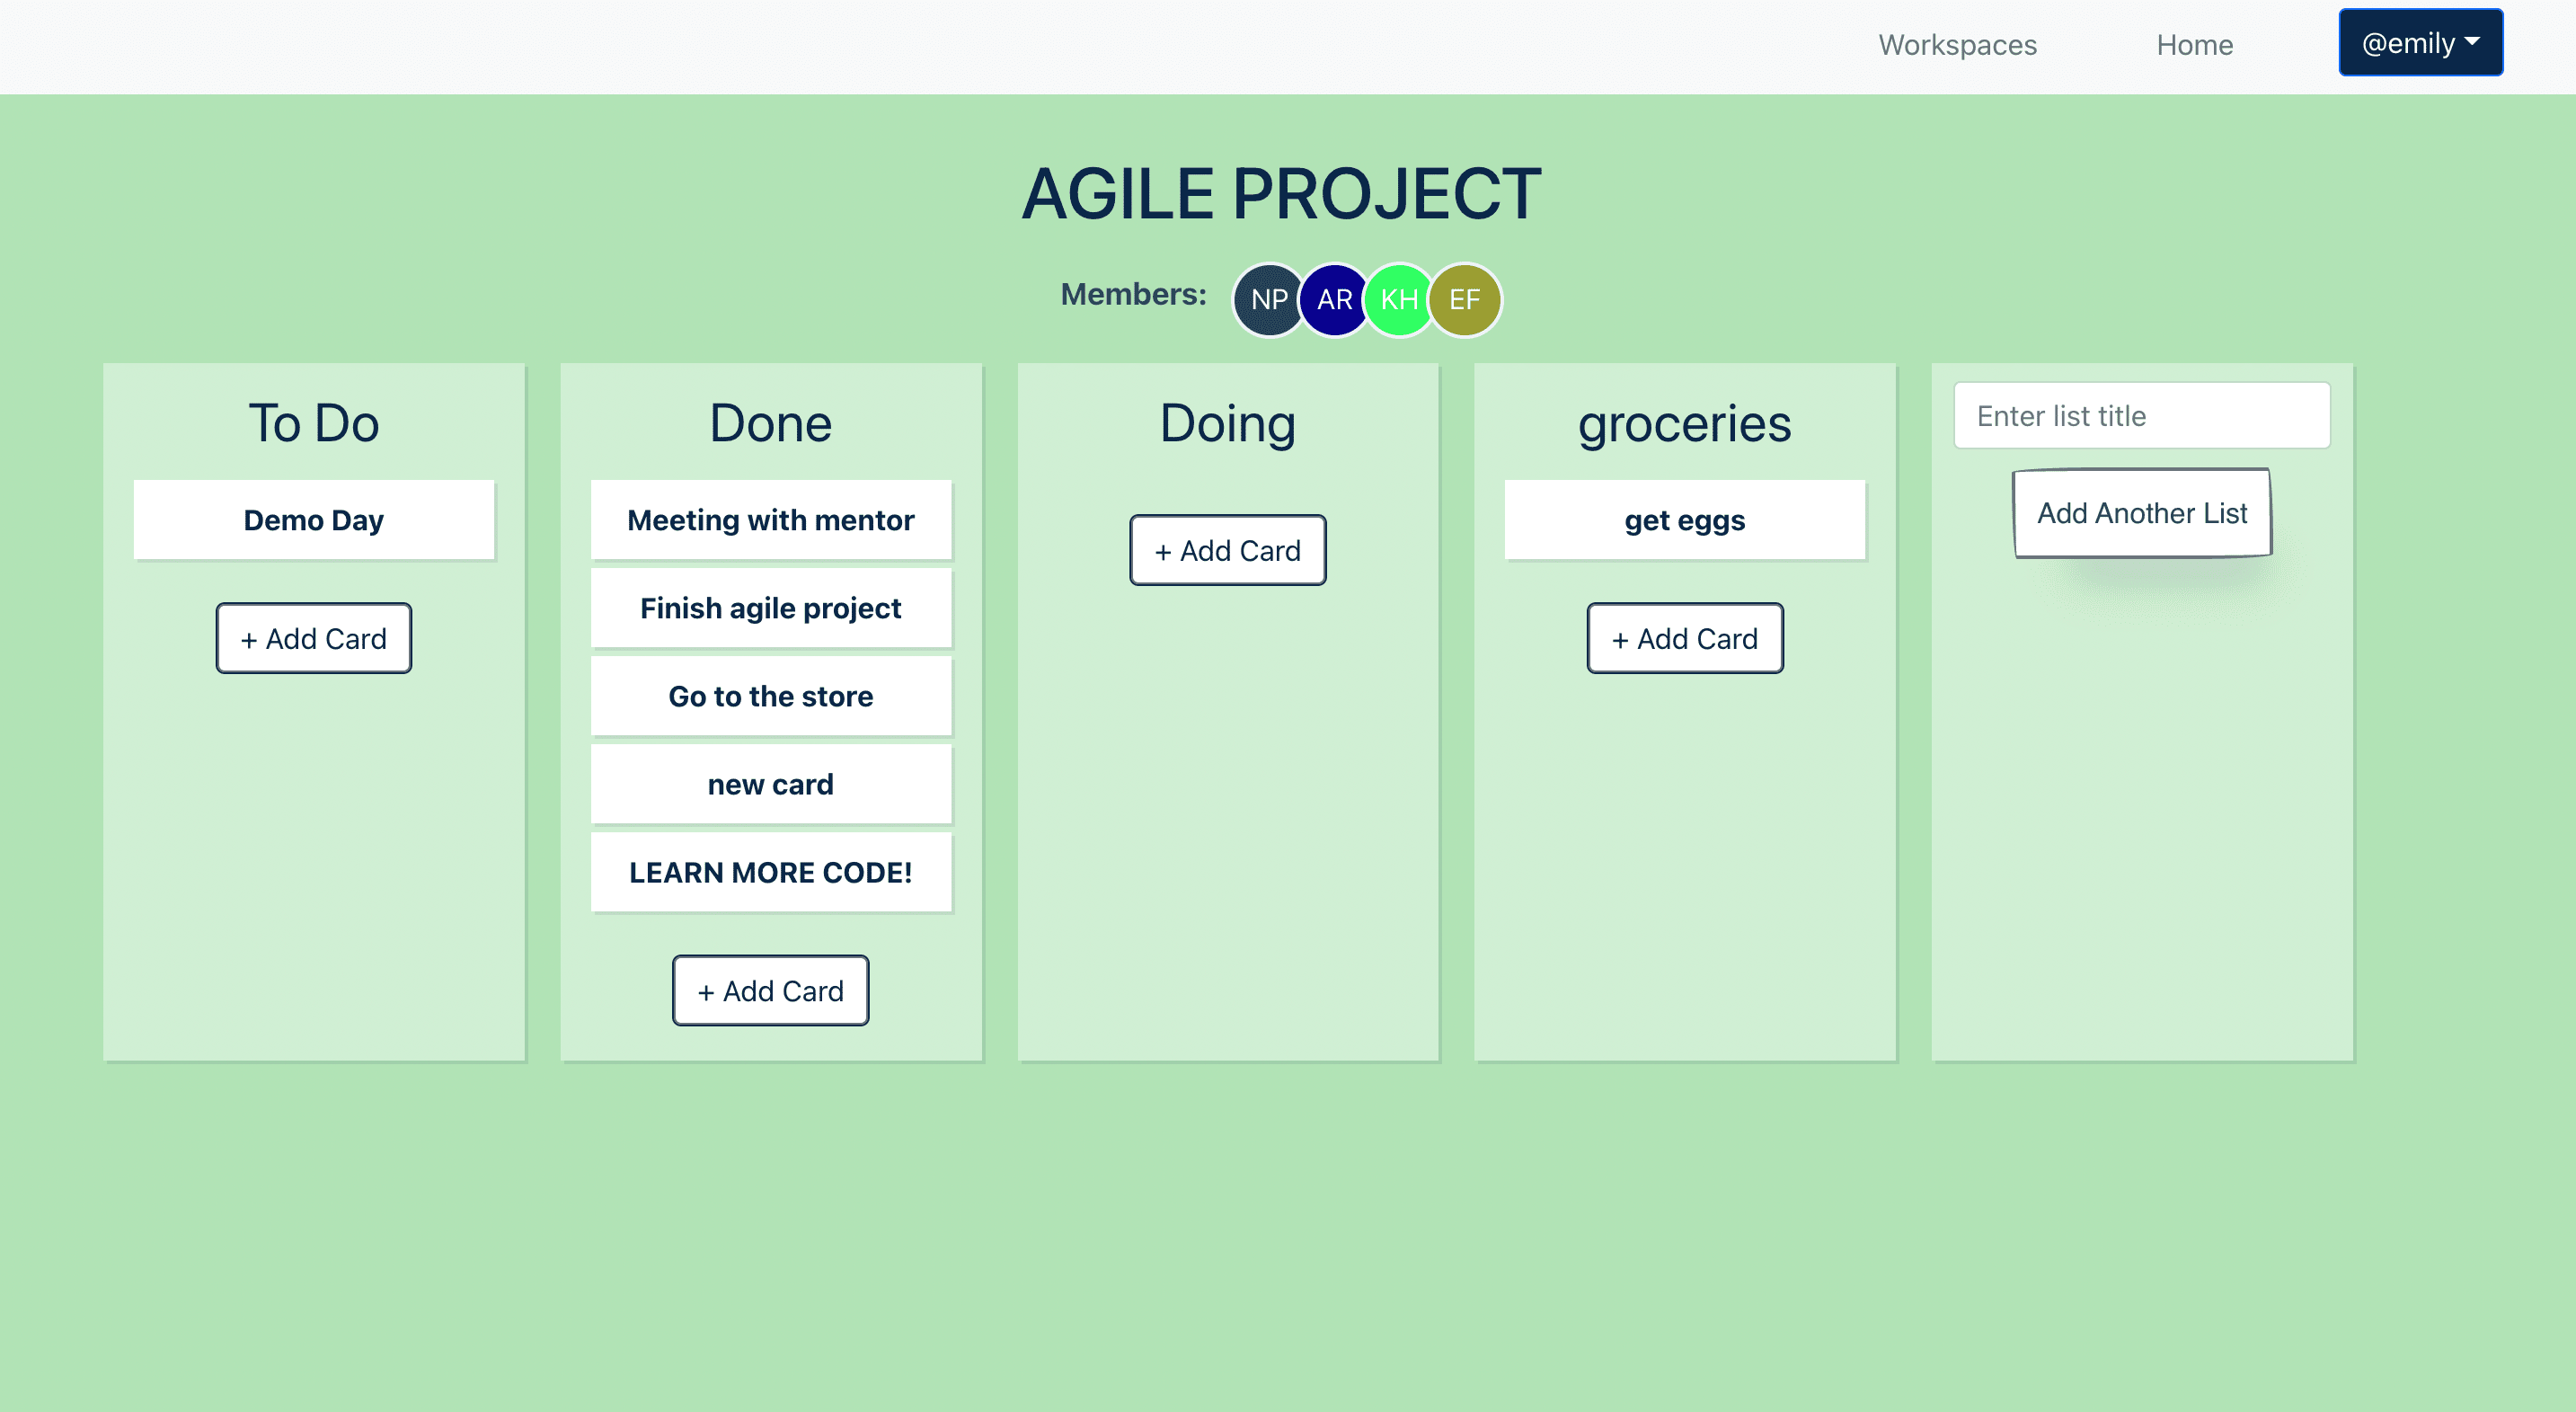Click Add Card in the To Do list
Screen dimensions: 2576x1412
[x=314, y=640]
